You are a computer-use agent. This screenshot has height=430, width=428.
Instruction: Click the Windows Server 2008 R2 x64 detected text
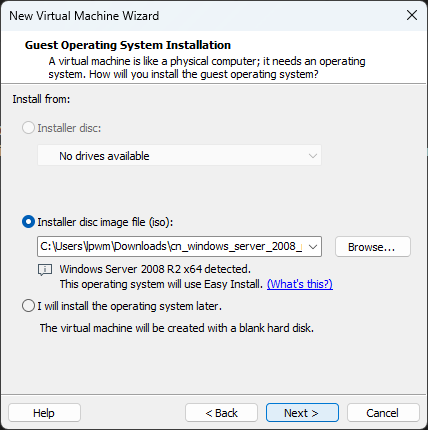coord(155,269)
